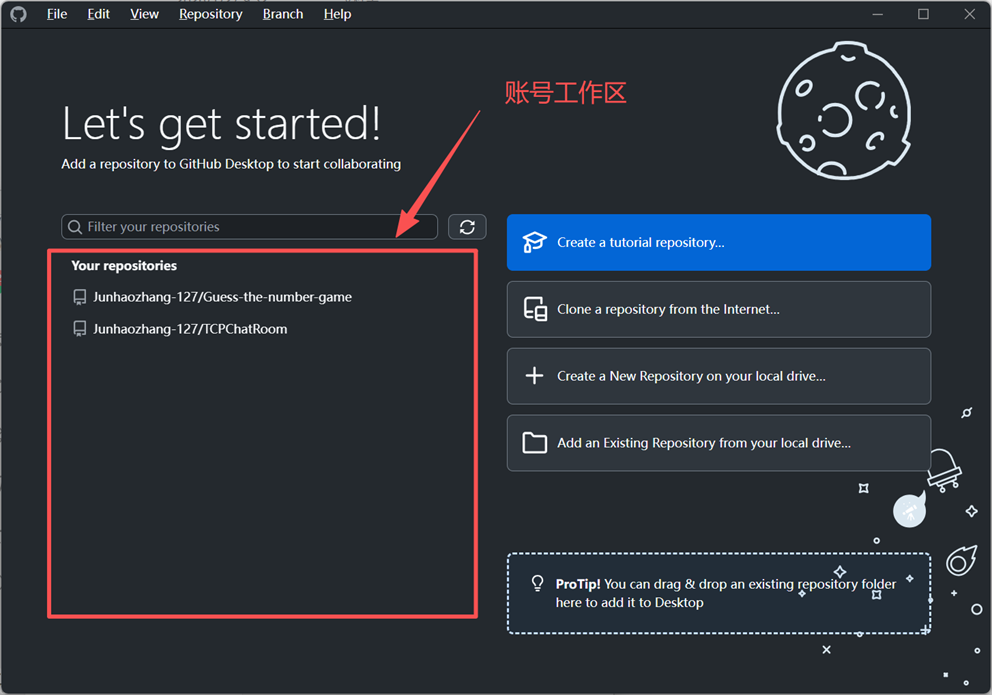This screenshot has height=695, width=992.
Task: Open the Edit menu
Action: point(98,14)
